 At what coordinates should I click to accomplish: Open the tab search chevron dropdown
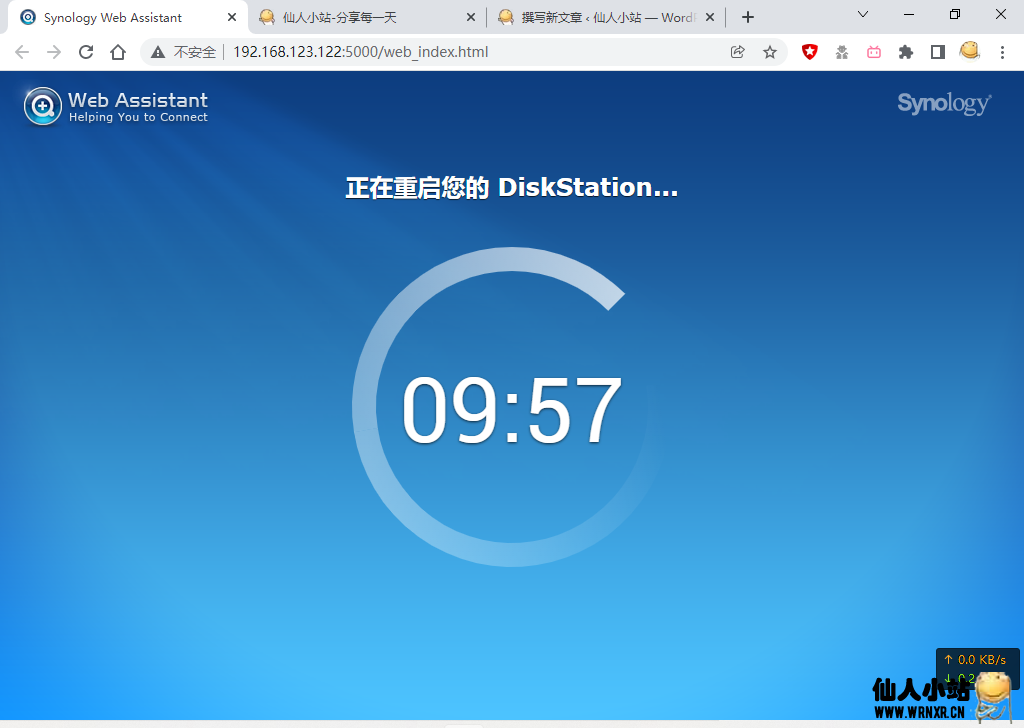point(862,16)
